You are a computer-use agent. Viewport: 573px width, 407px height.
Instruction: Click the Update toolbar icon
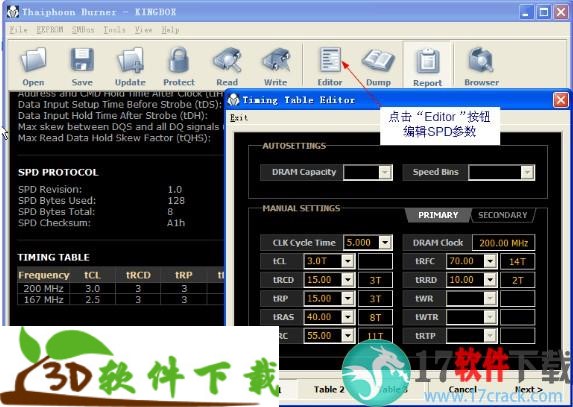(130, 61)
